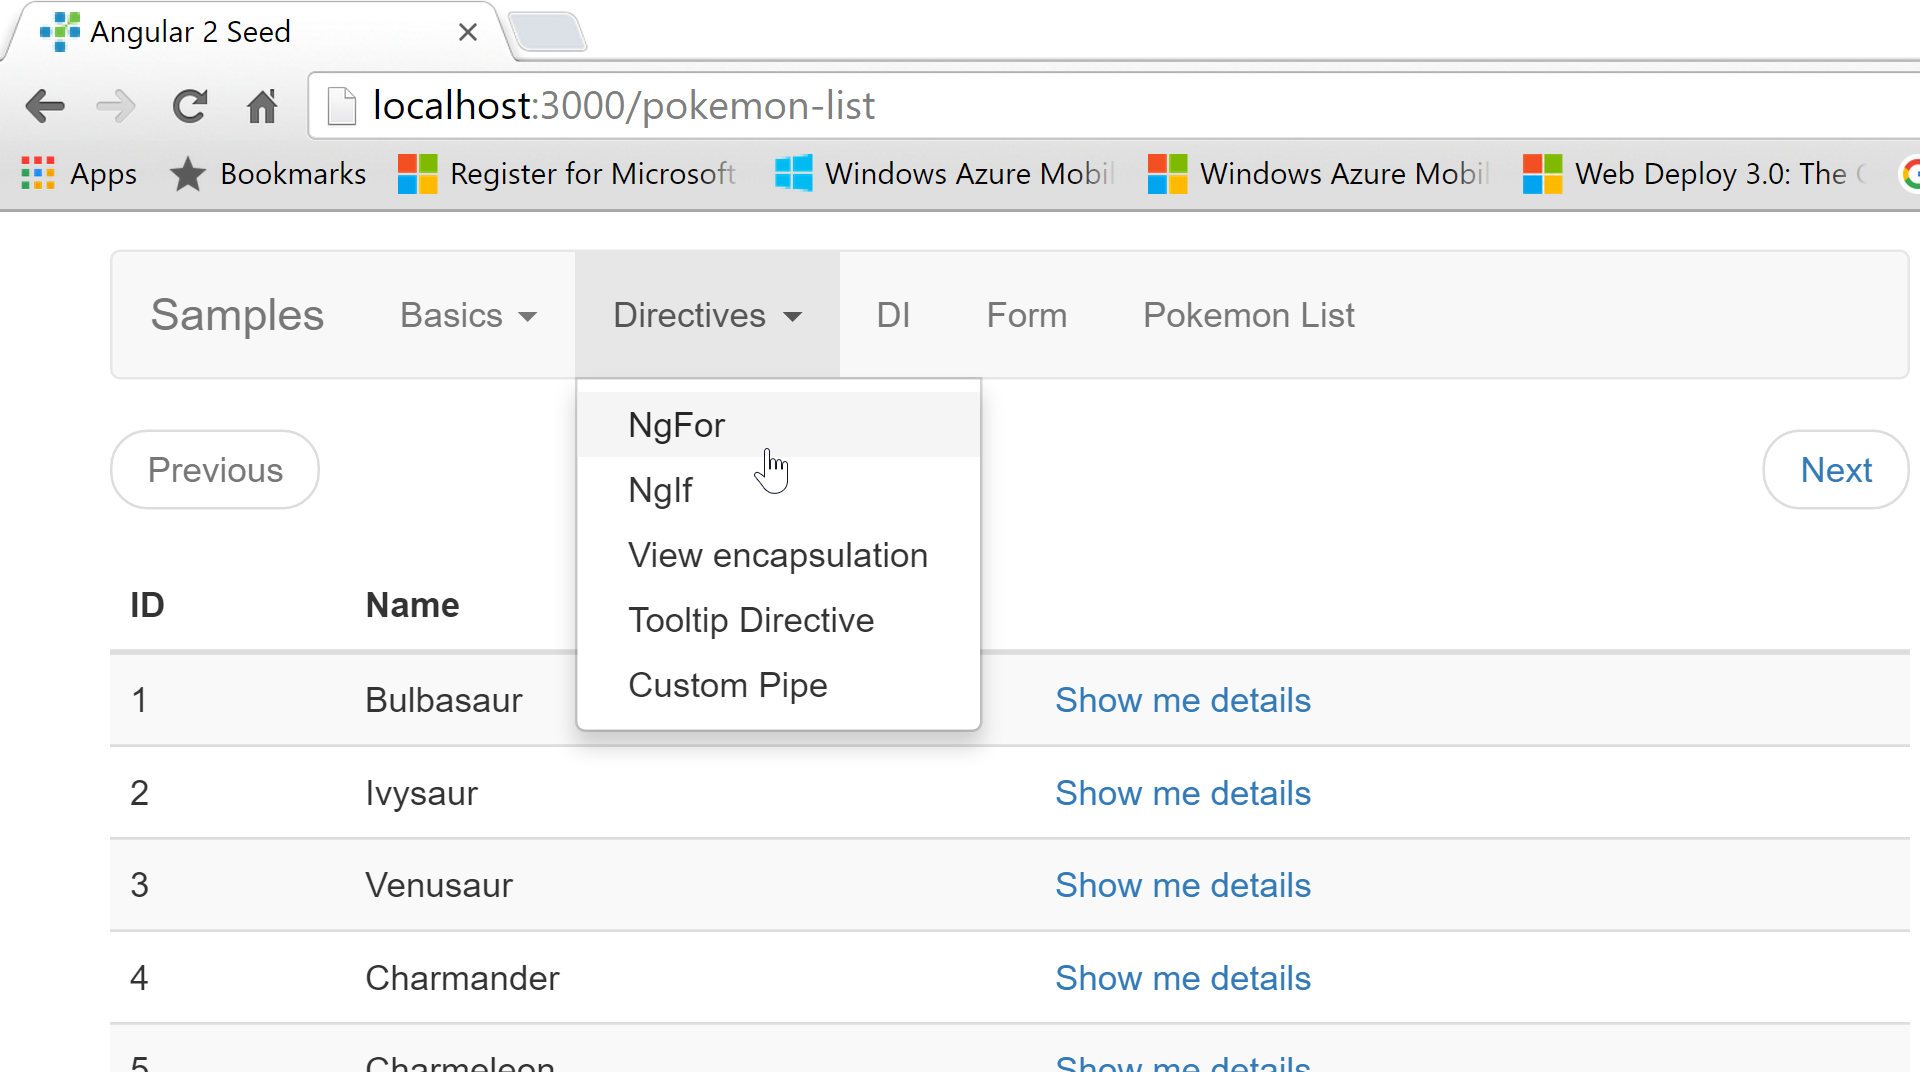The width and height of the screenshot is (1920, 1072).
Task: Choose Custom Pipe menu entry
Action: (x=779, y=685)
